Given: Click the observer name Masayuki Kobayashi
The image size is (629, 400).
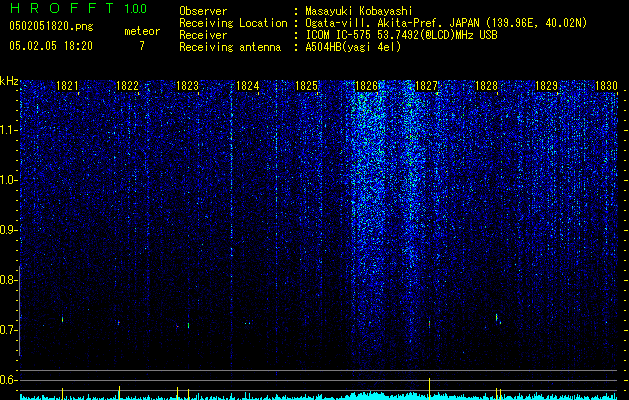Looking at the screenshot, I should coord(359,11).
